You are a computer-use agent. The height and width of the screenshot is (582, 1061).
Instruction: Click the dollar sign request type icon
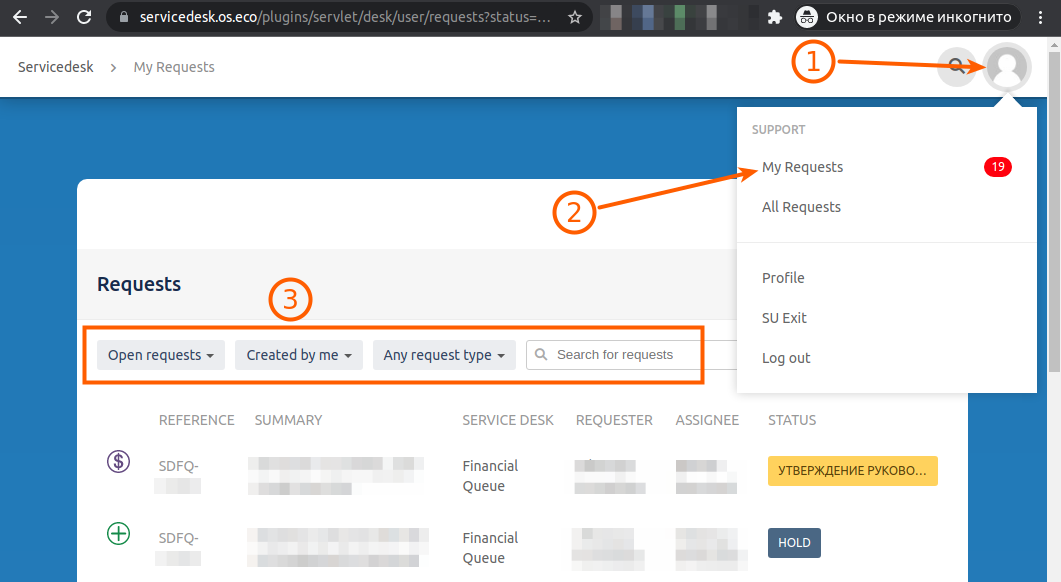click(118, 461)
